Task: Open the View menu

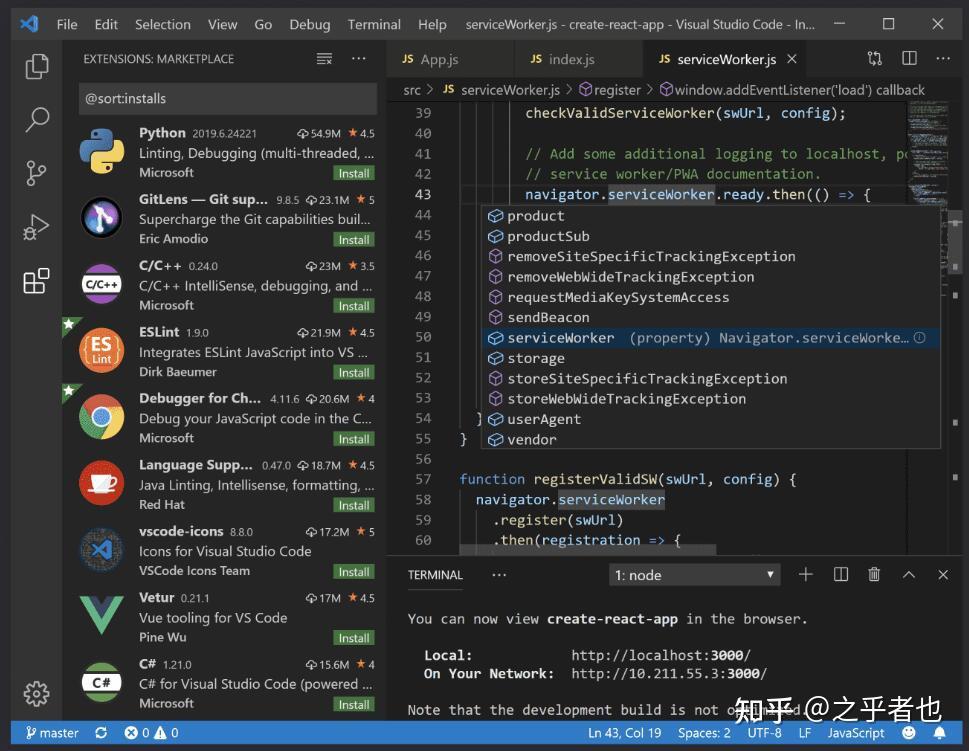Action: click(222, 24)
